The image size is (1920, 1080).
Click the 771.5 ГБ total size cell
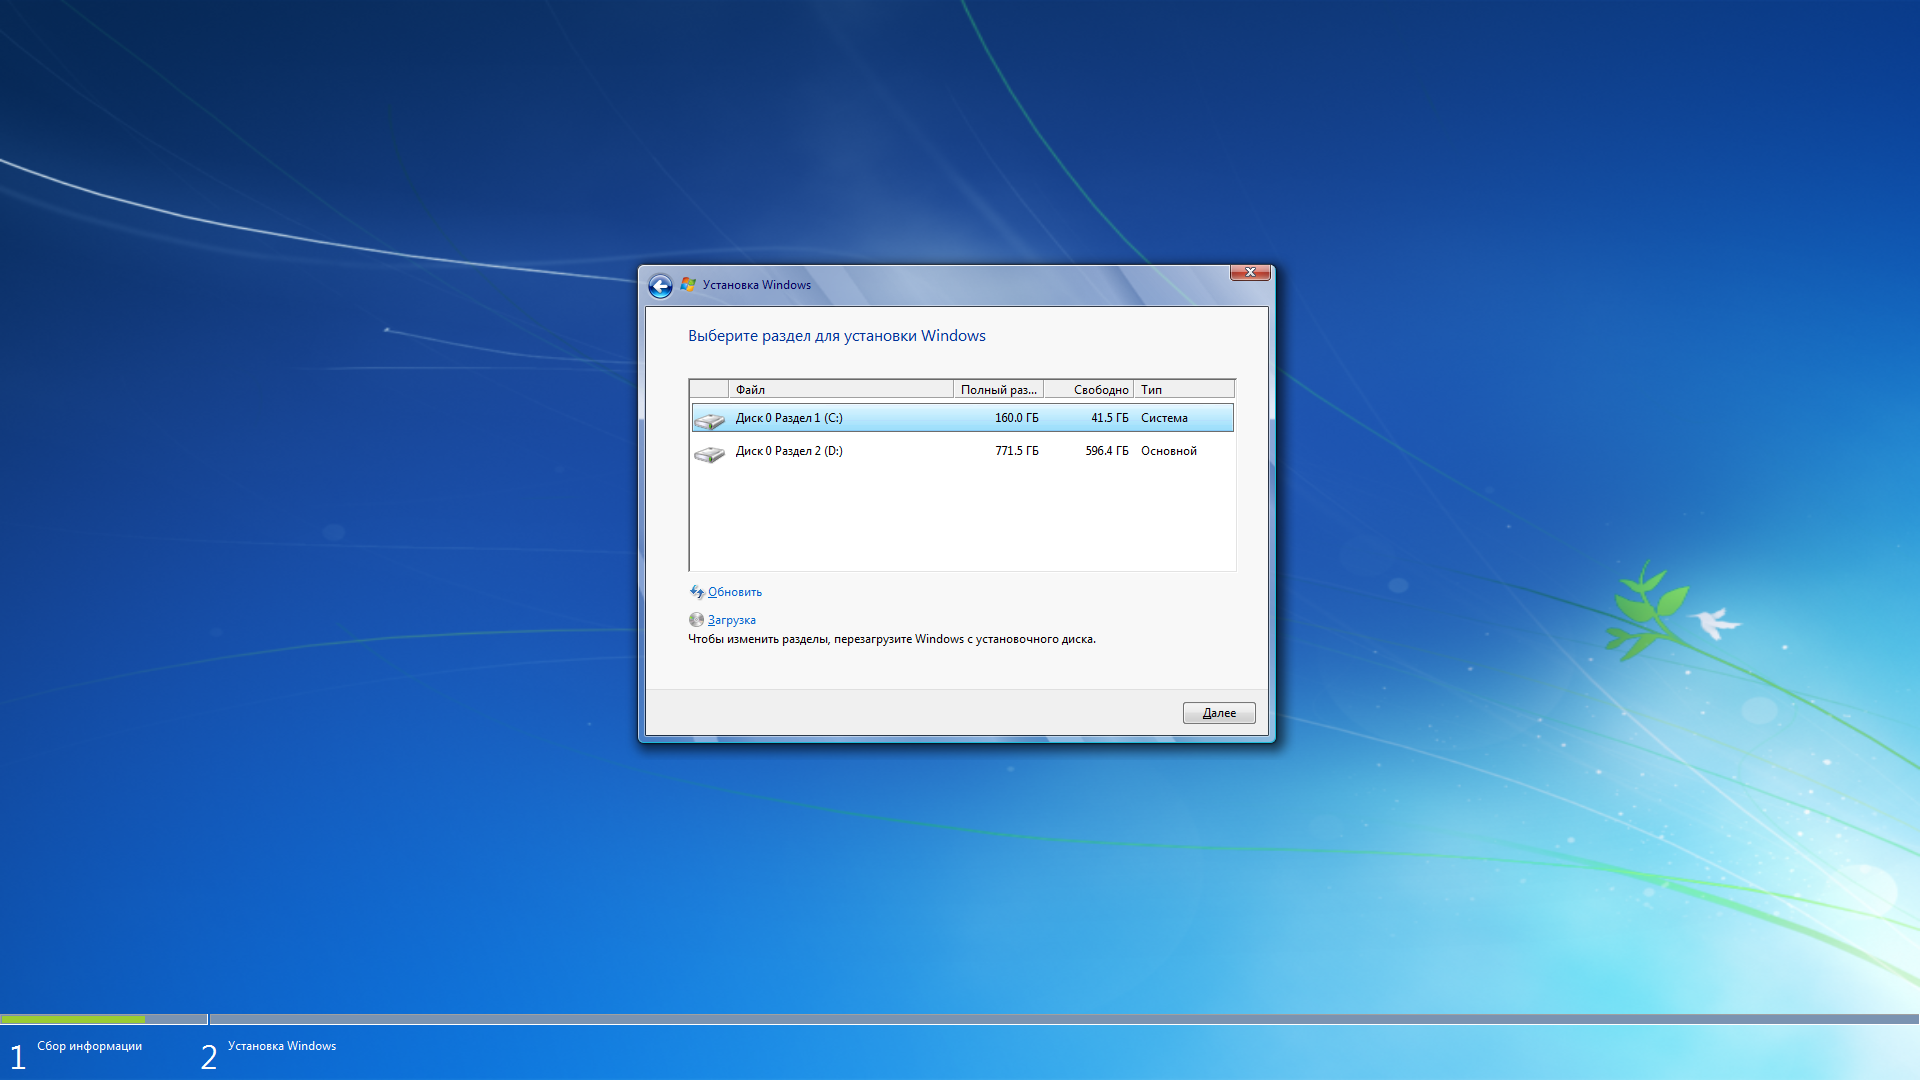pyautogui.click(x=1017, y=451)
